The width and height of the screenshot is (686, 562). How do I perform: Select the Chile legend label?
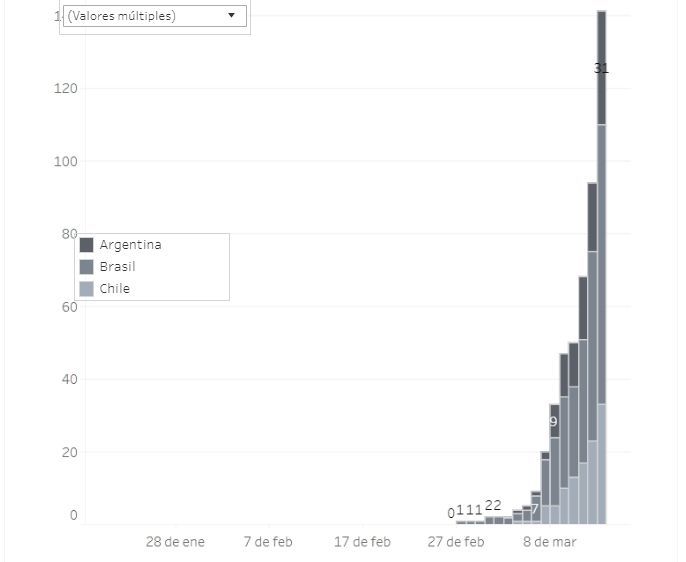click(x=114, y=289)
